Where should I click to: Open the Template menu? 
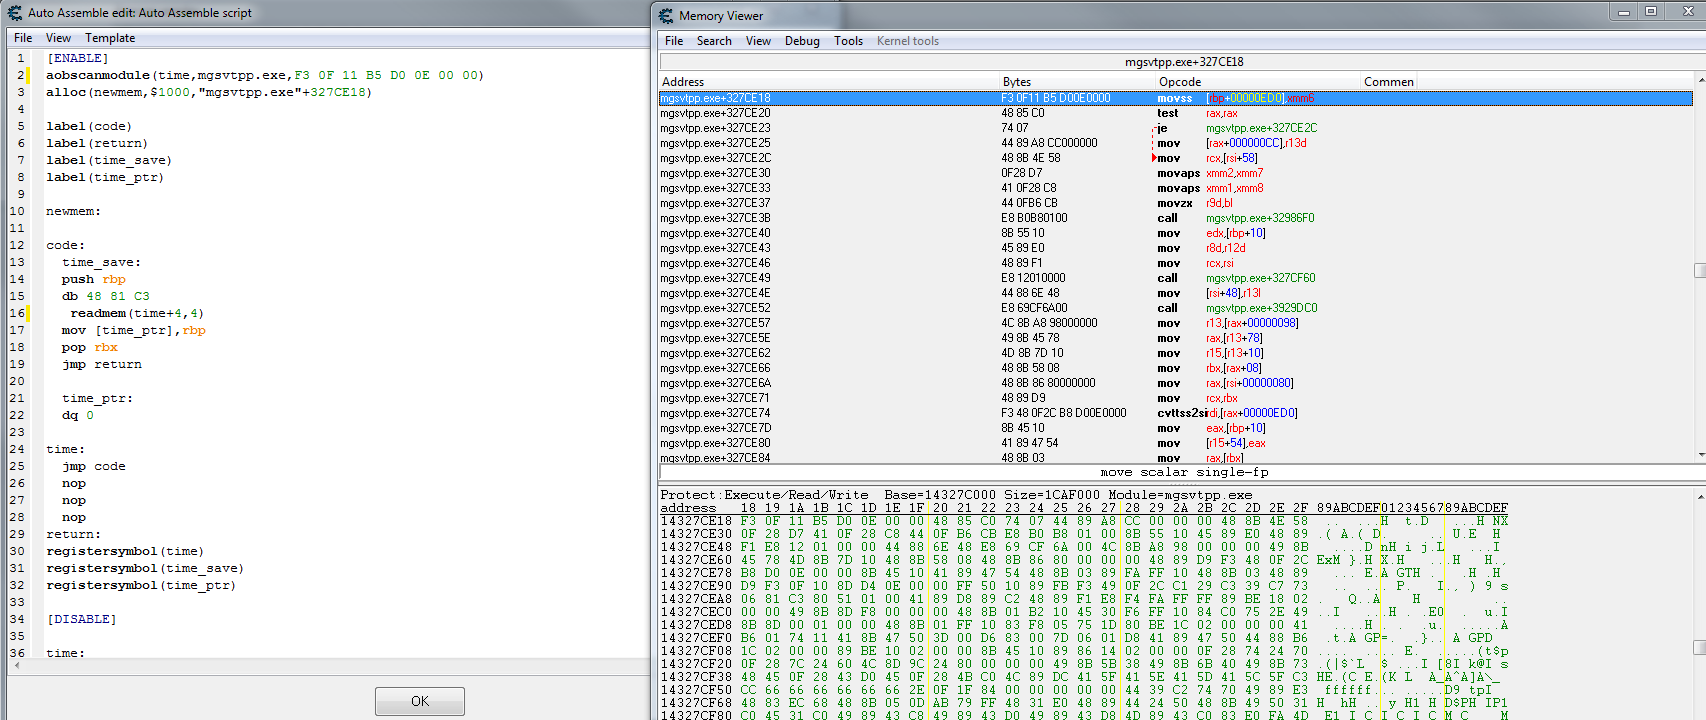110,38
